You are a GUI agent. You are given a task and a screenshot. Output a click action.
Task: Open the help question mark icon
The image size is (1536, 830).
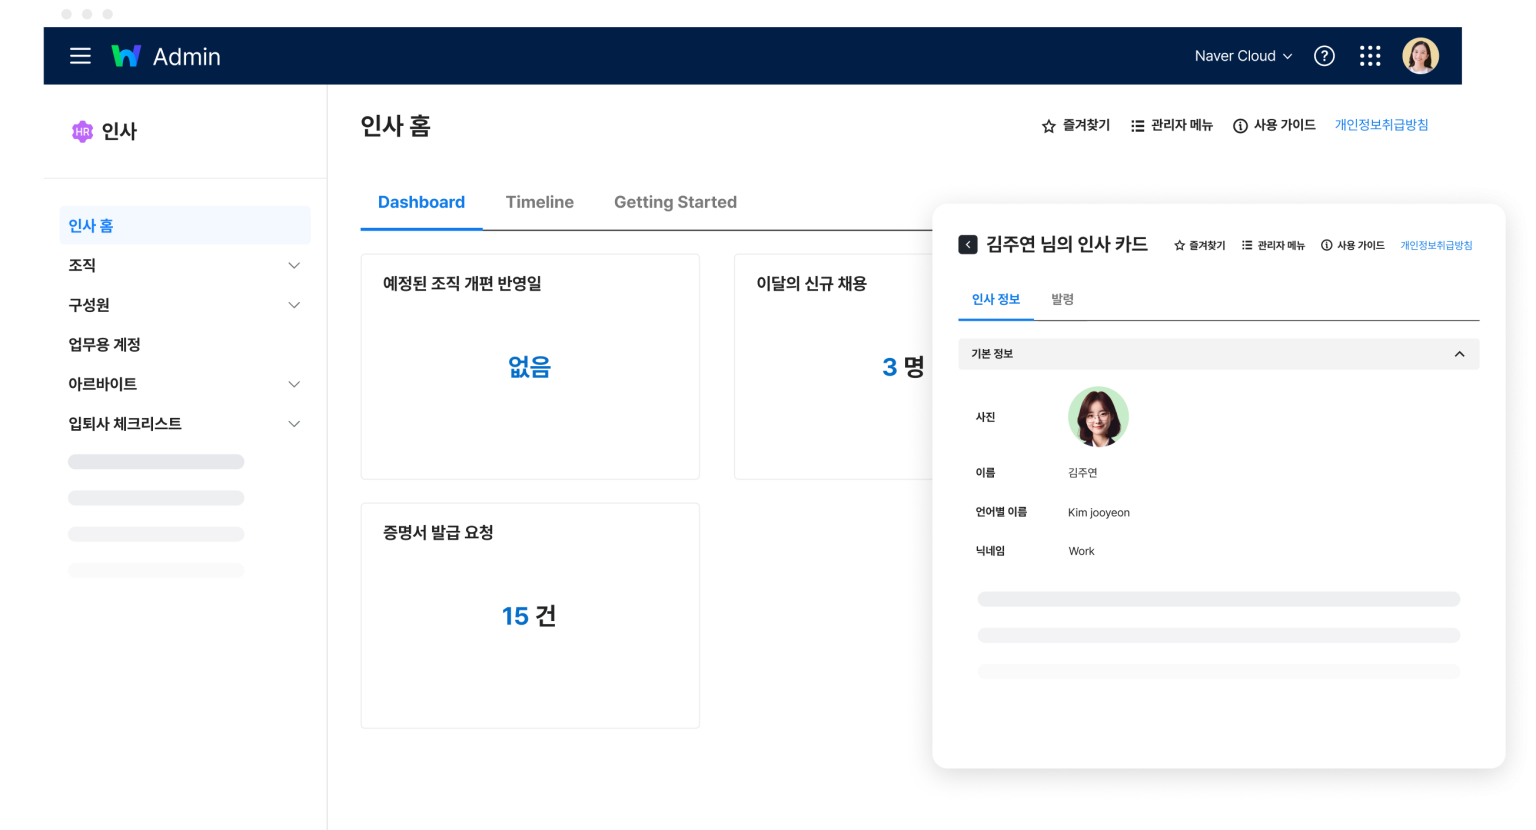[x=1324, y=56]
